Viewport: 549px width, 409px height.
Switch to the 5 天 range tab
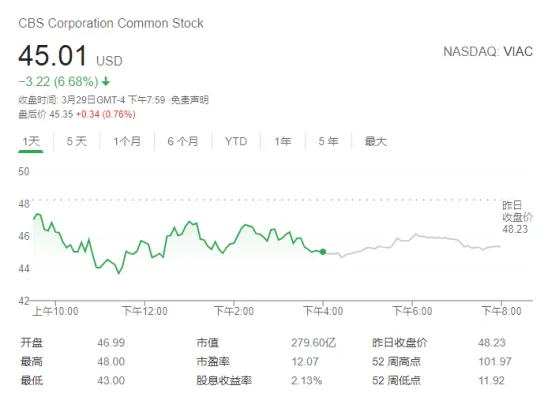[76, 141]
